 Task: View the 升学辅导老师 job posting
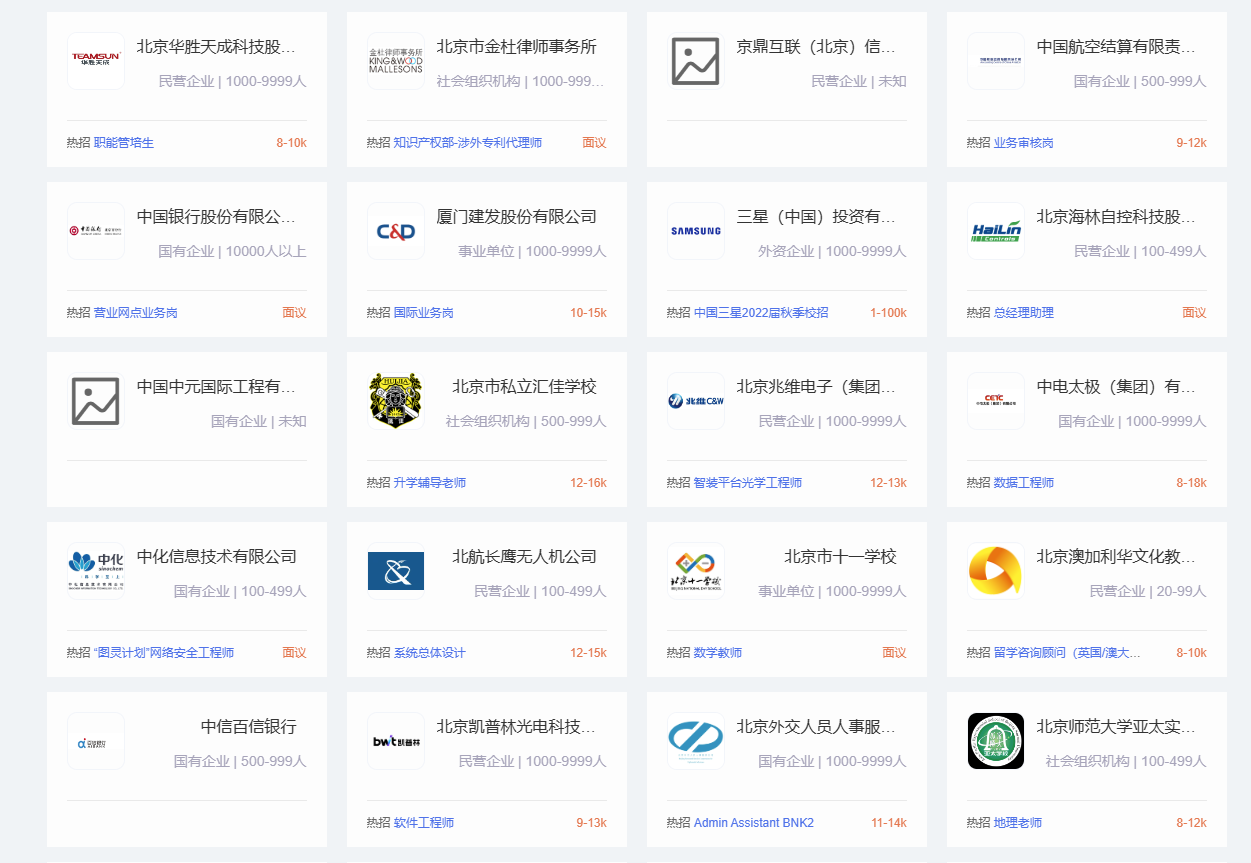[x=430, y=483]
